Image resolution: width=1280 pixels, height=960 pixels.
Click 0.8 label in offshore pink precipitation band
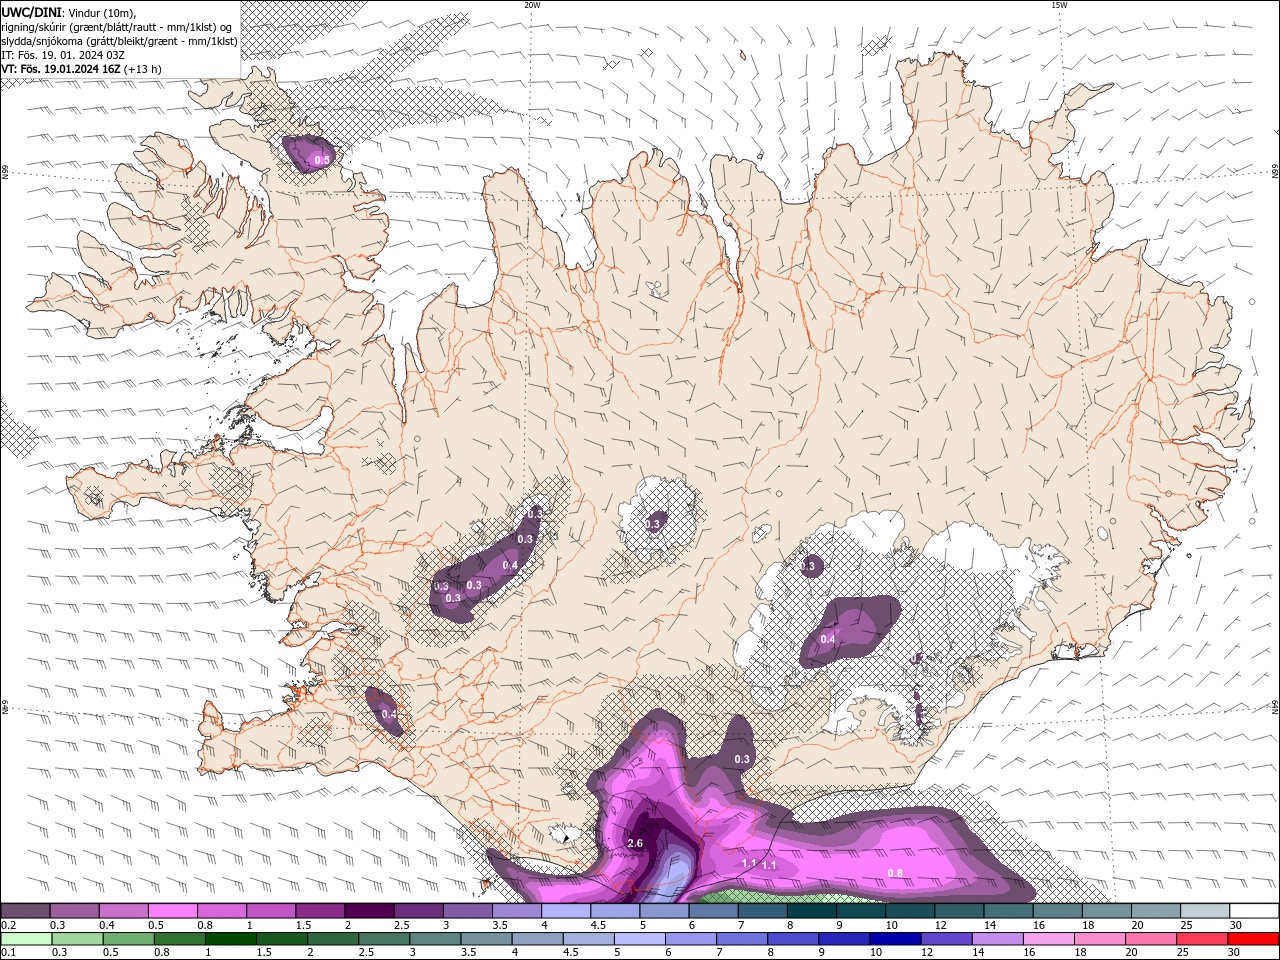coord(895,873)
